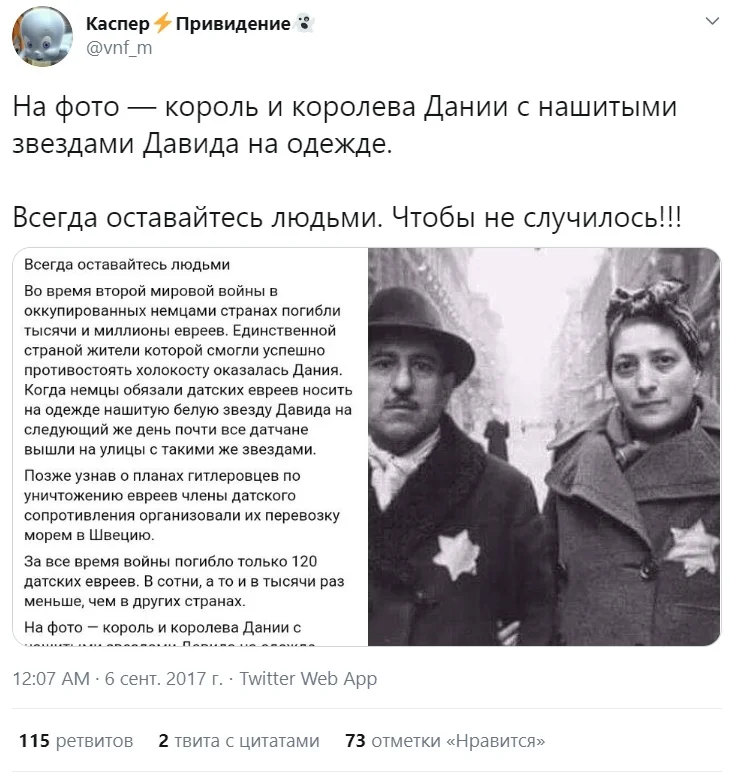This screenshot has width=739, height=773.
Task: Click the lightning bolt emoji in username
Action: (162, 23)
